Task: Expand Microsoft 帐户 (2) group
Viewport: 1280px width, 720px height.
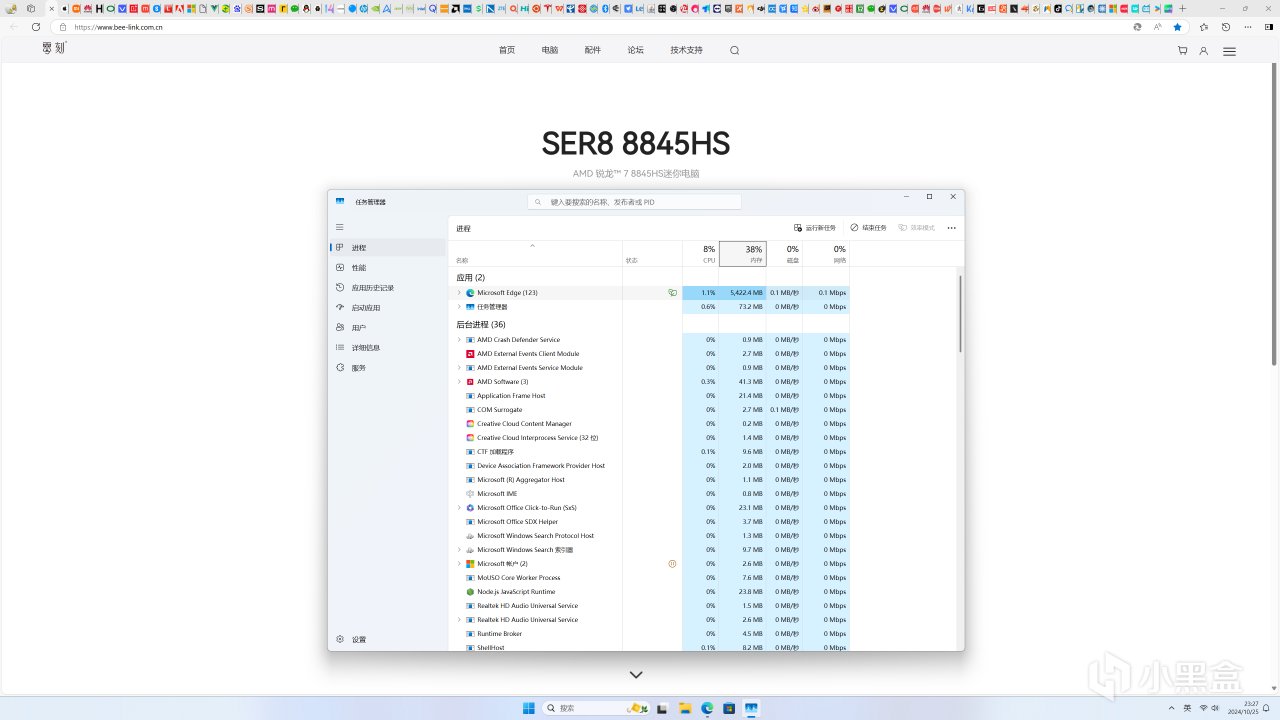Action: 459,564
